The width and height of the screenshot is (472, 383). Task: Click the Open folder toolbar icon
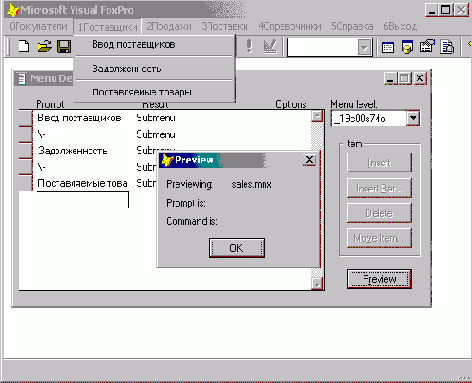pos(44,46)
